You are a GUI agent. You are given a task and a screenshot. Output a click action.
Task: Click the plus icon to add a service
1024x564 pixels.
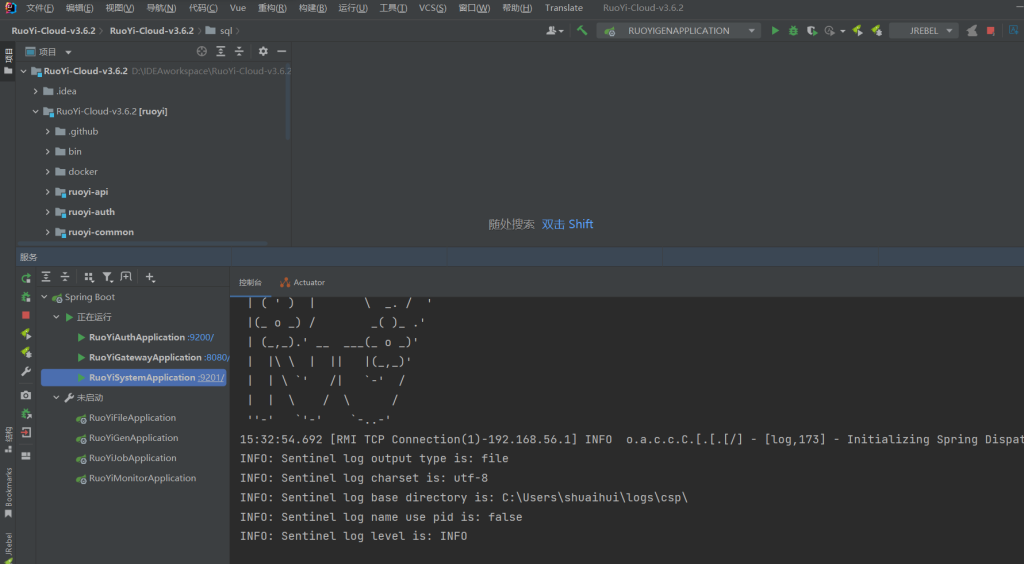[x=150, y=277]
